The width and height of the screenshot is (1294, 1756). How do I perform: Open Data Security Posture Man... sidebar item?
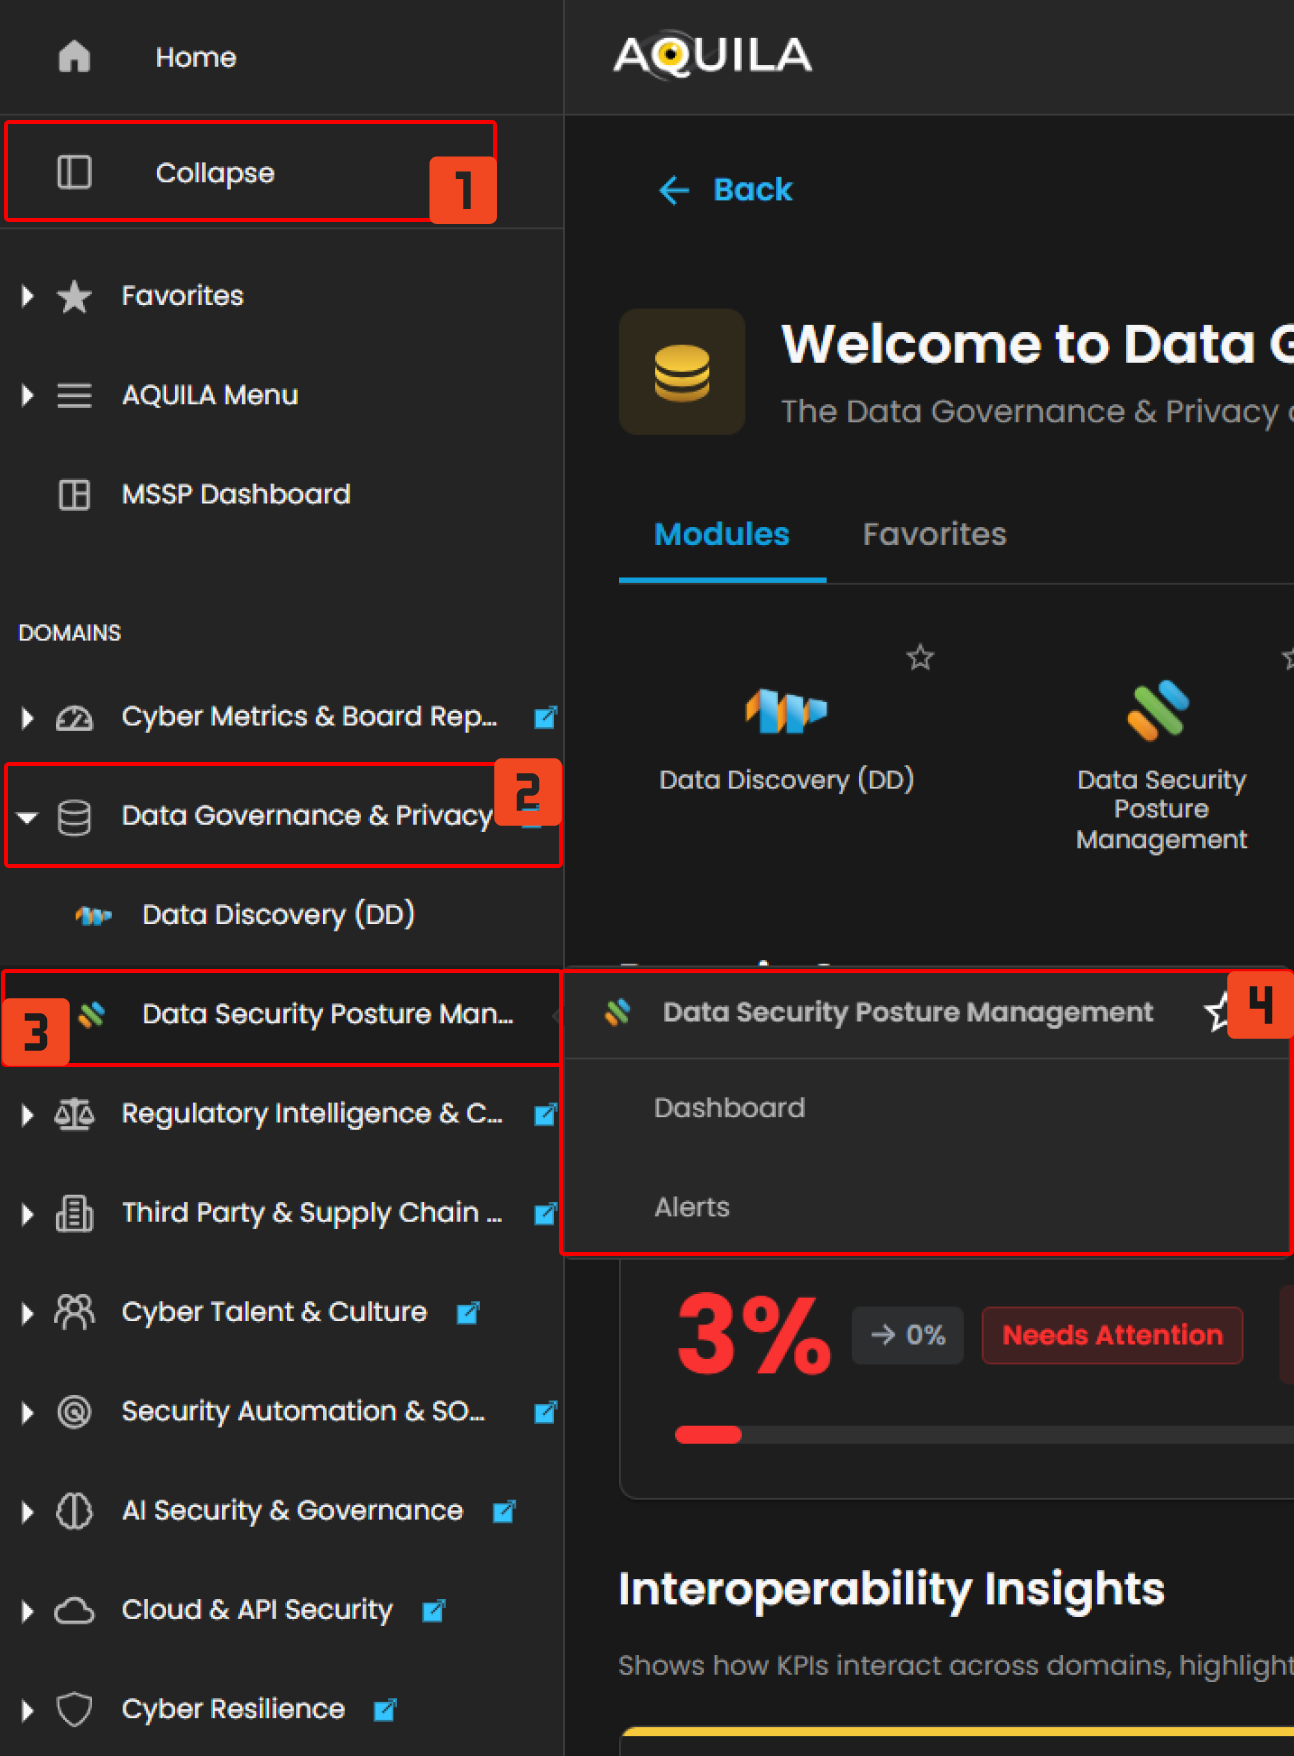[x=328, y=1014]
